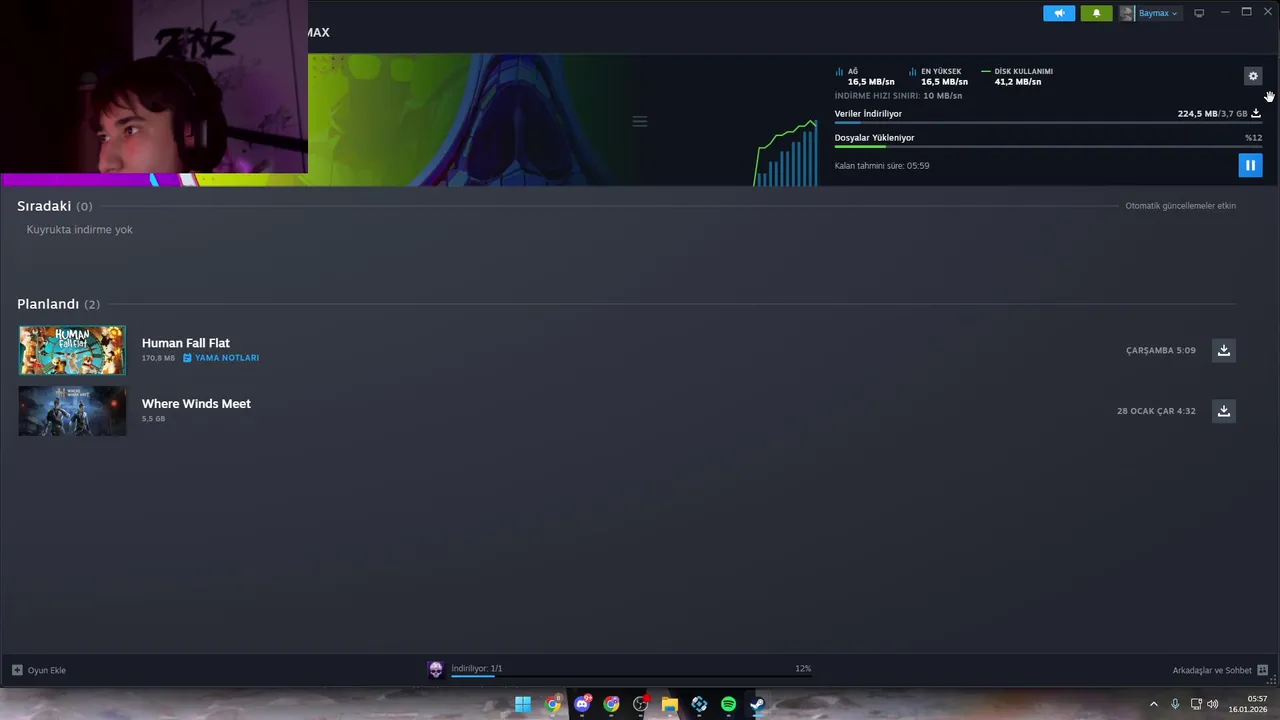The image size is (1280, 720).
Task: Click the Planlandı scheduled heading
Action: tap(48, 304)
